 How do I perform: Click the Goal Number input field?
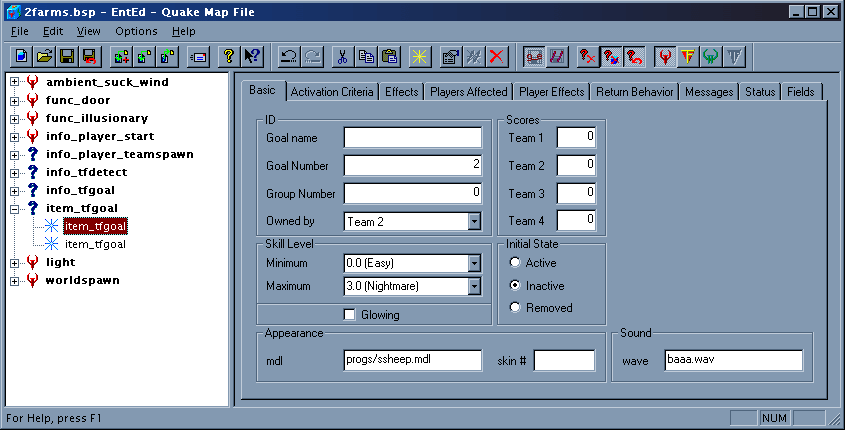coord(413,165)
